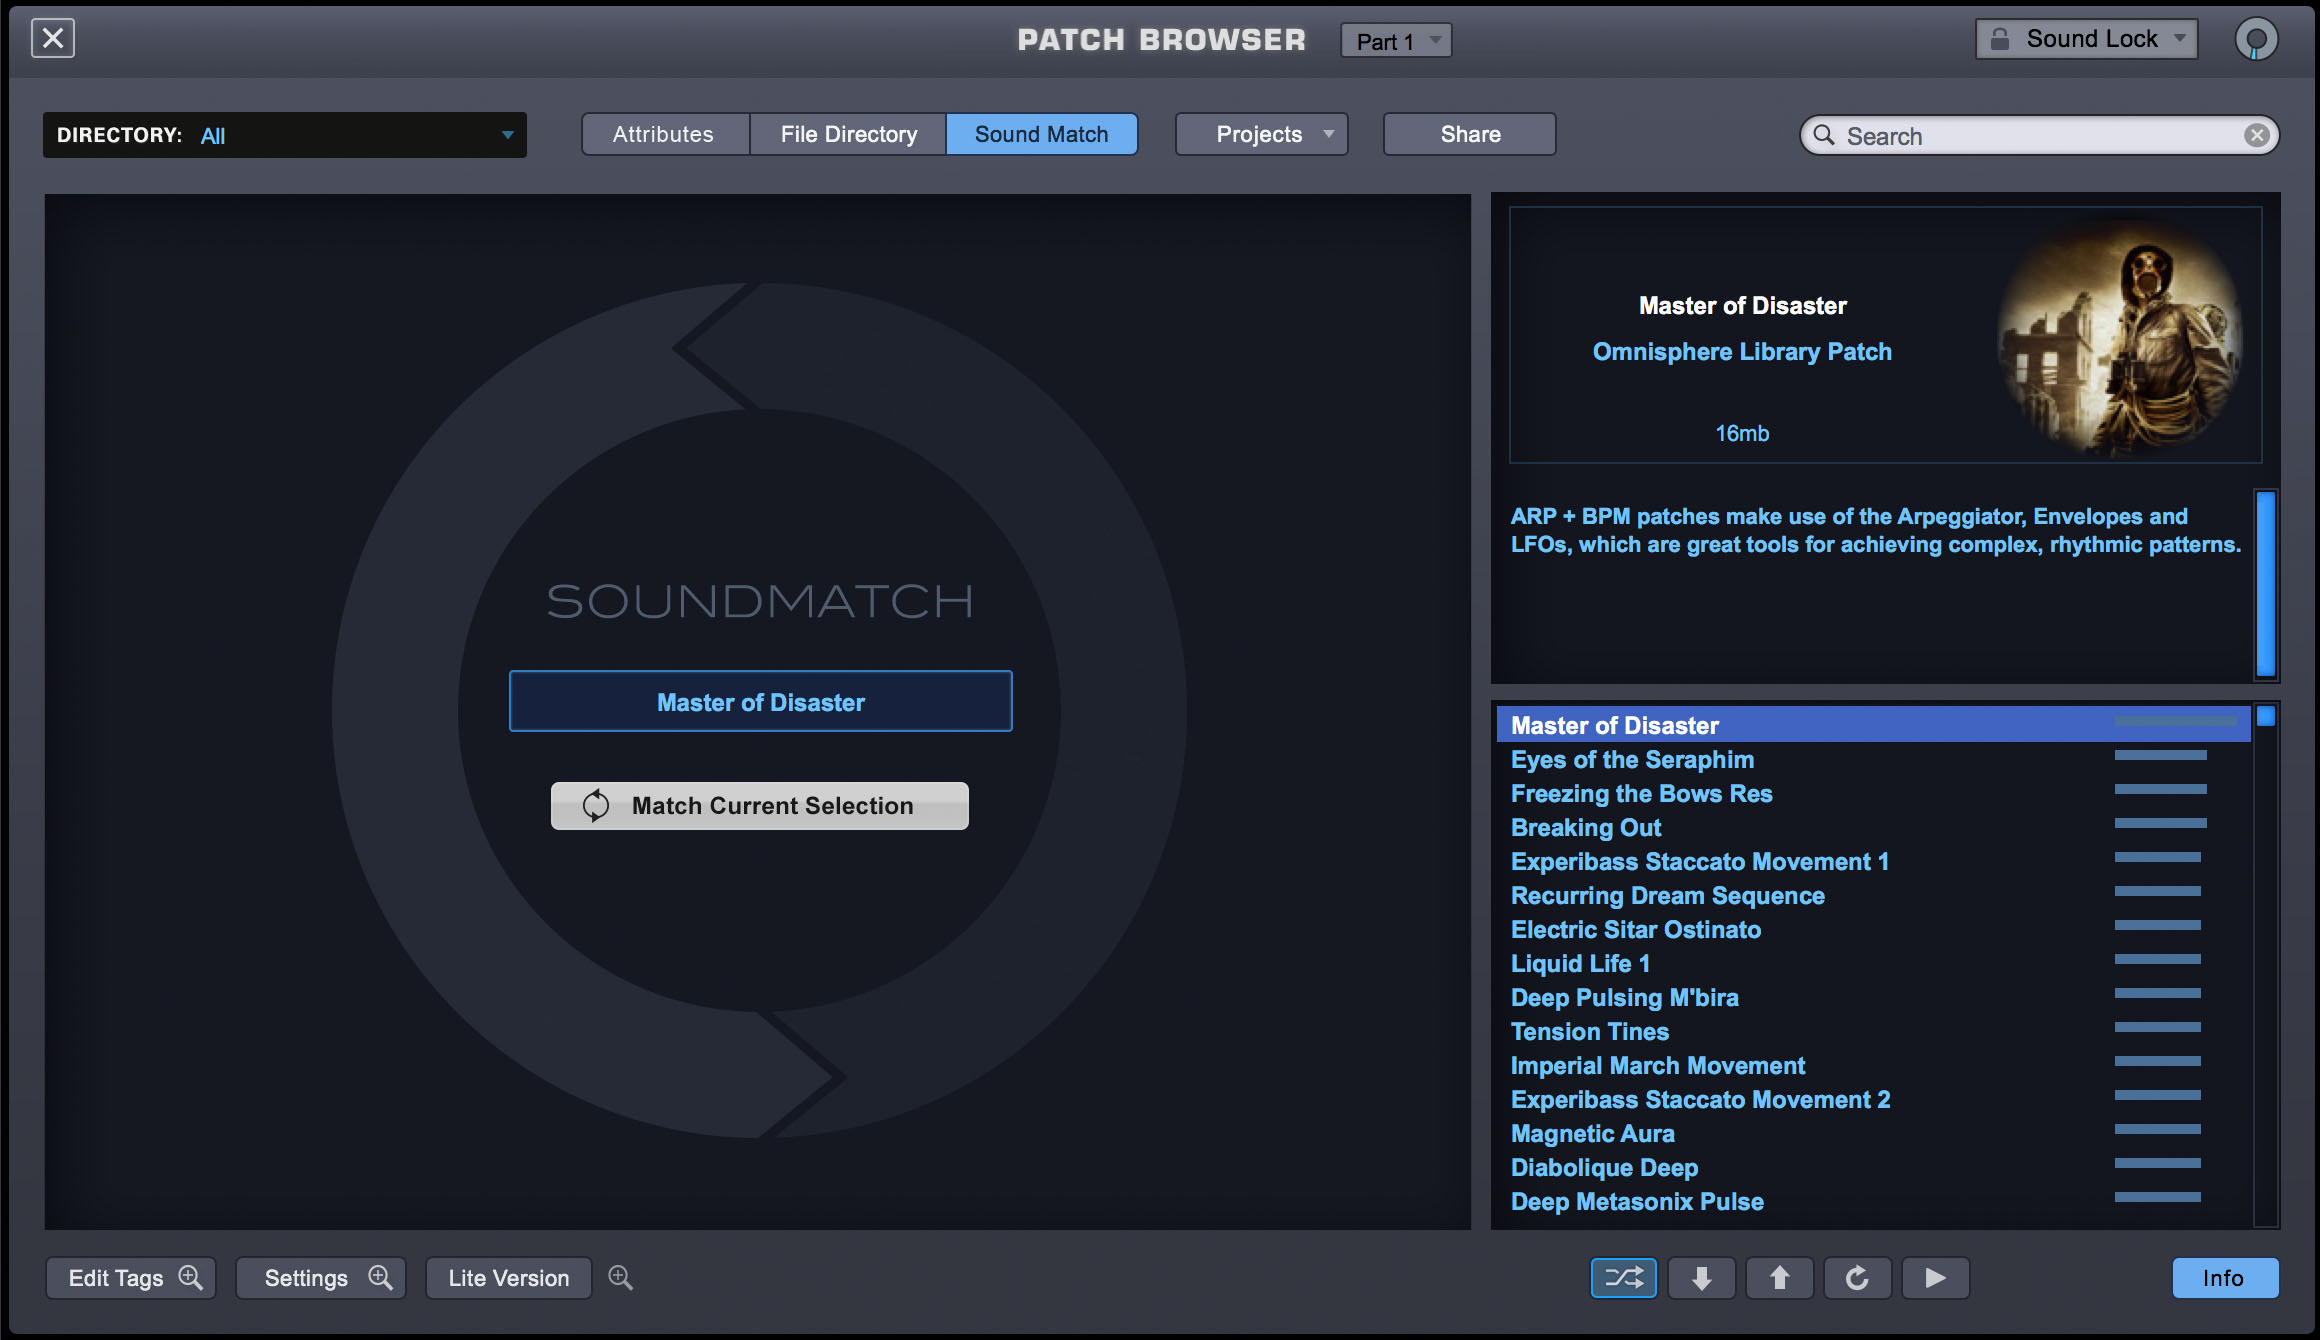
Task: Click the download/save patch icon
Action: click(1703, 1276)
